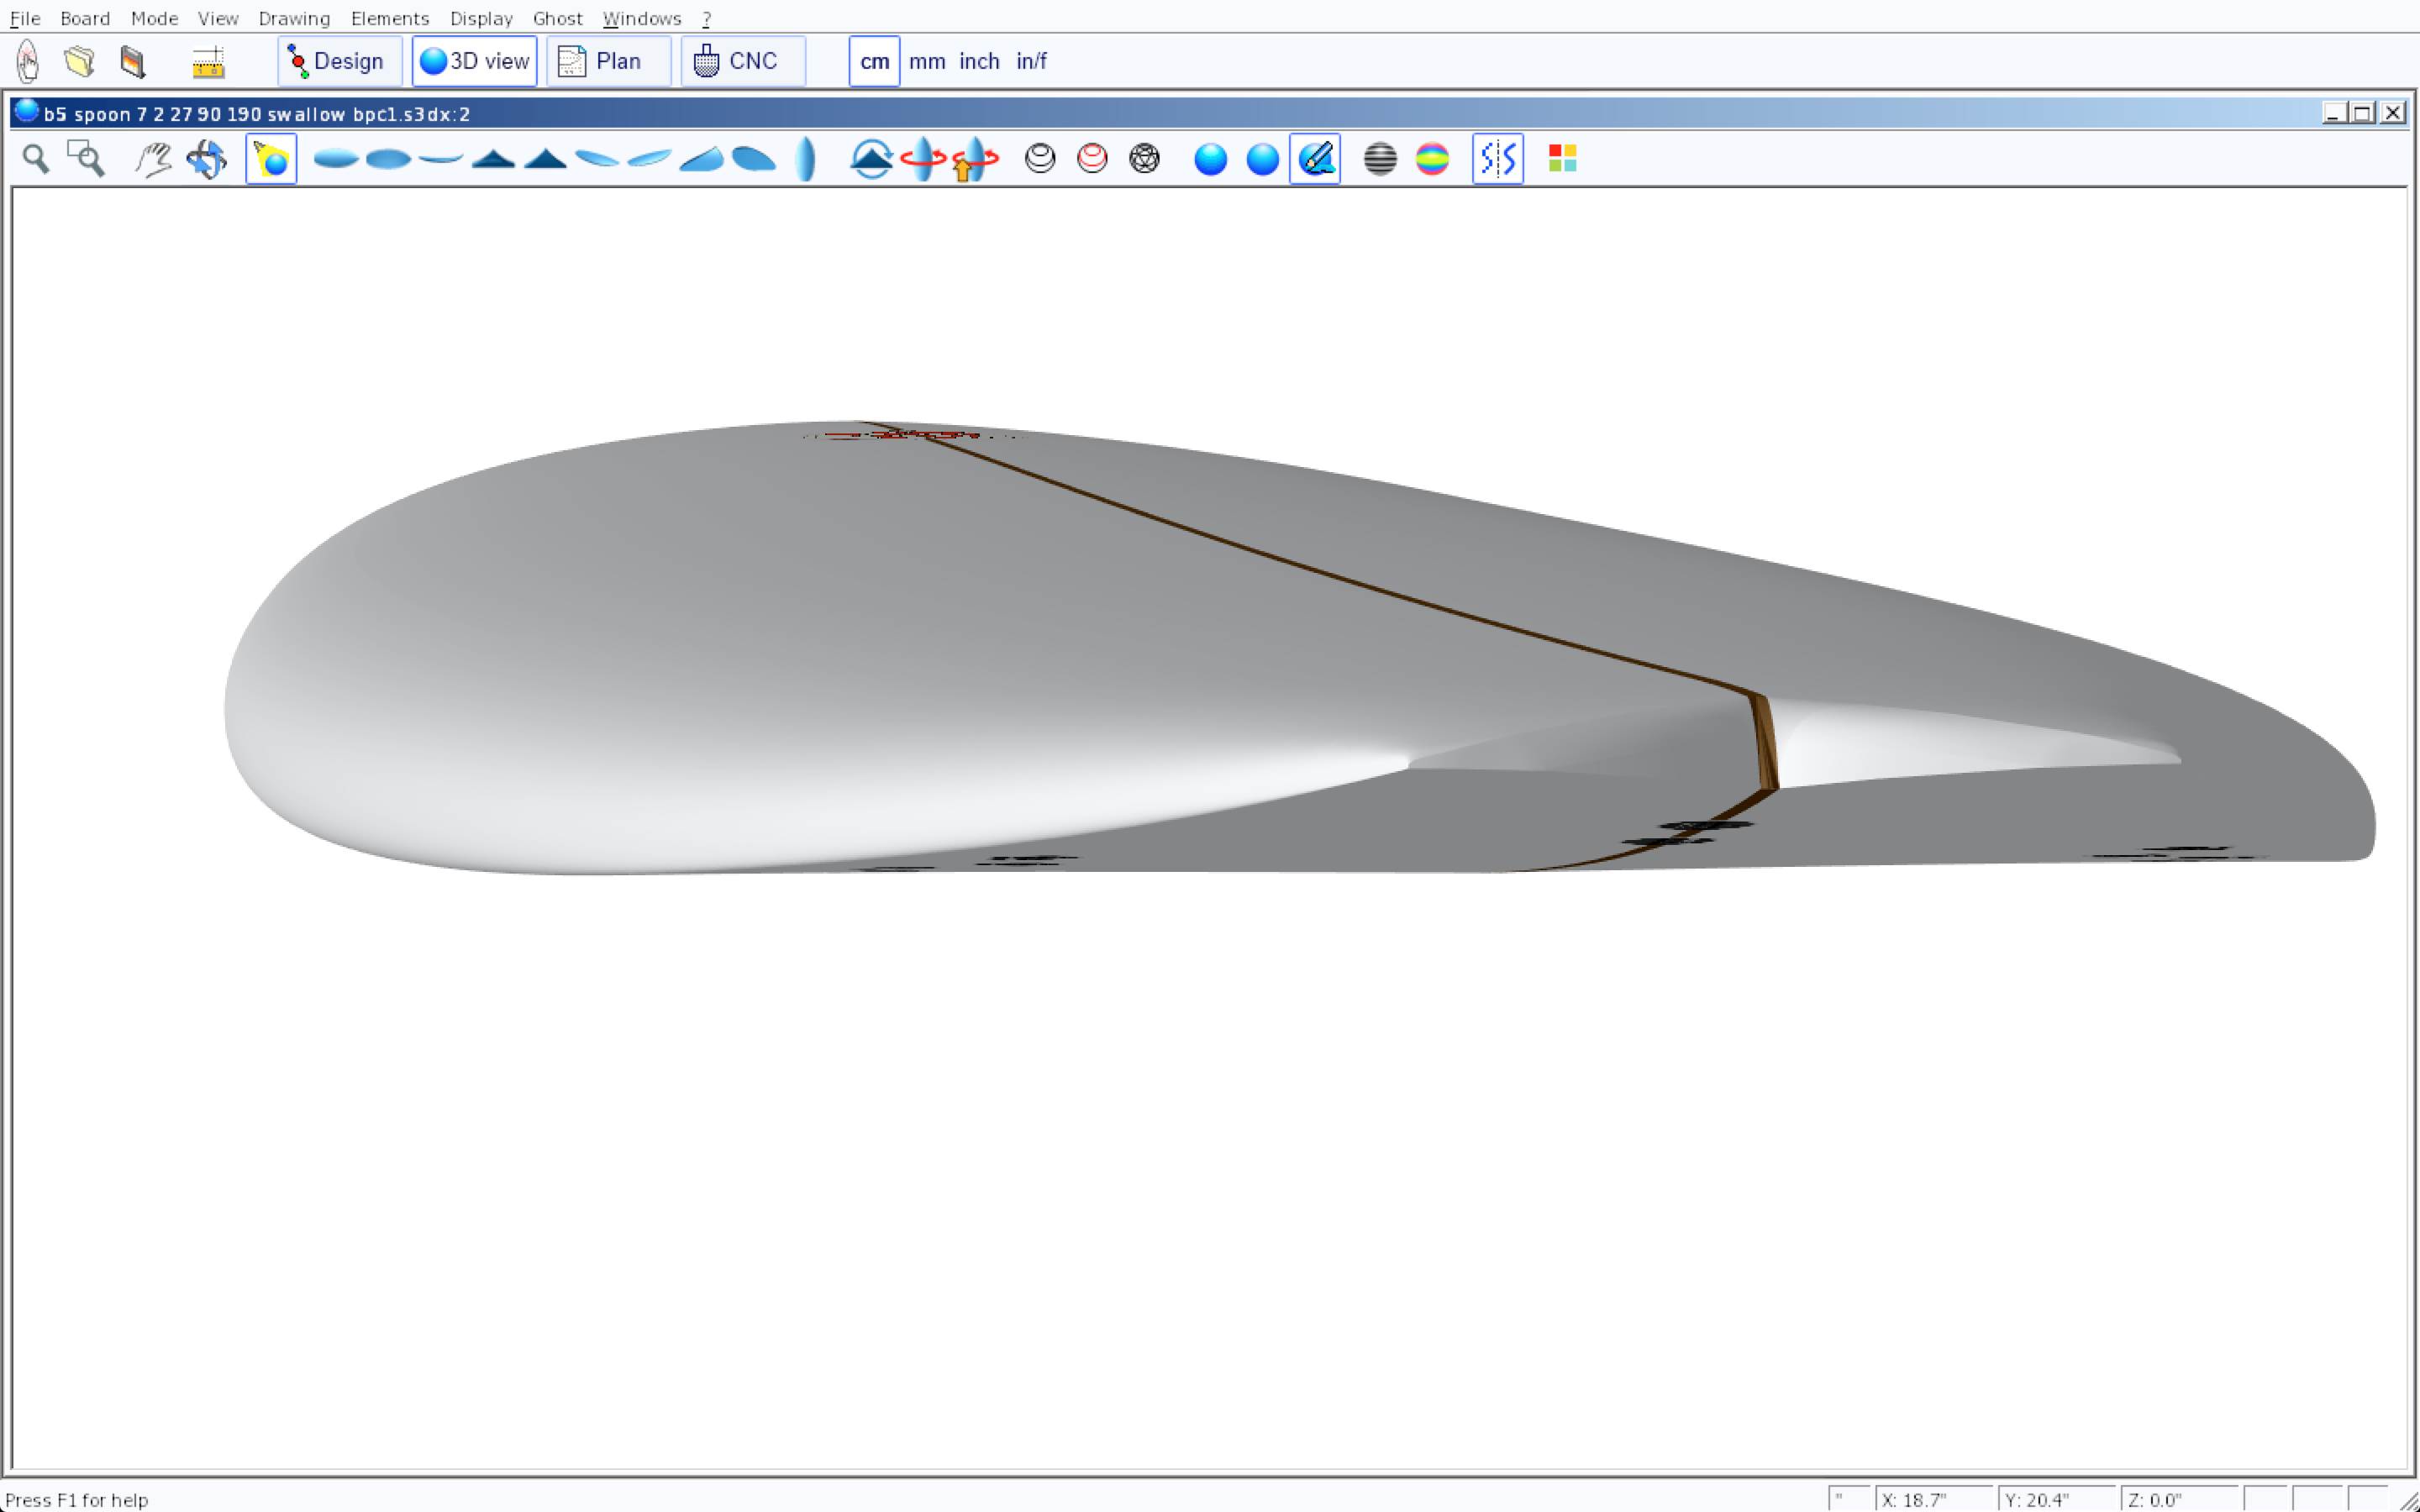This screenshot has width=2420, height=1512.
Task: Open the Board menu
Action: tap(85, 18)
